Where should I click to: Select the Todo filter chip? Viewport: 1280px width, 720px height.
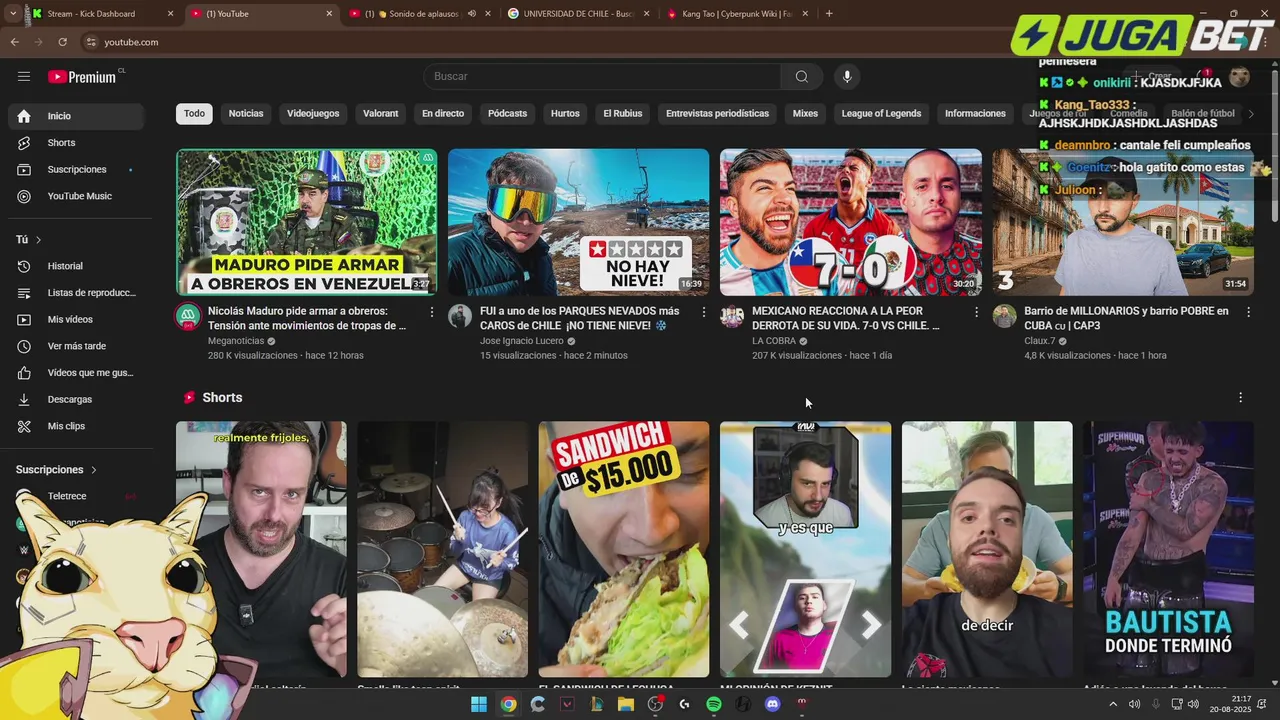pyautogui.click(x=194, y=113)
